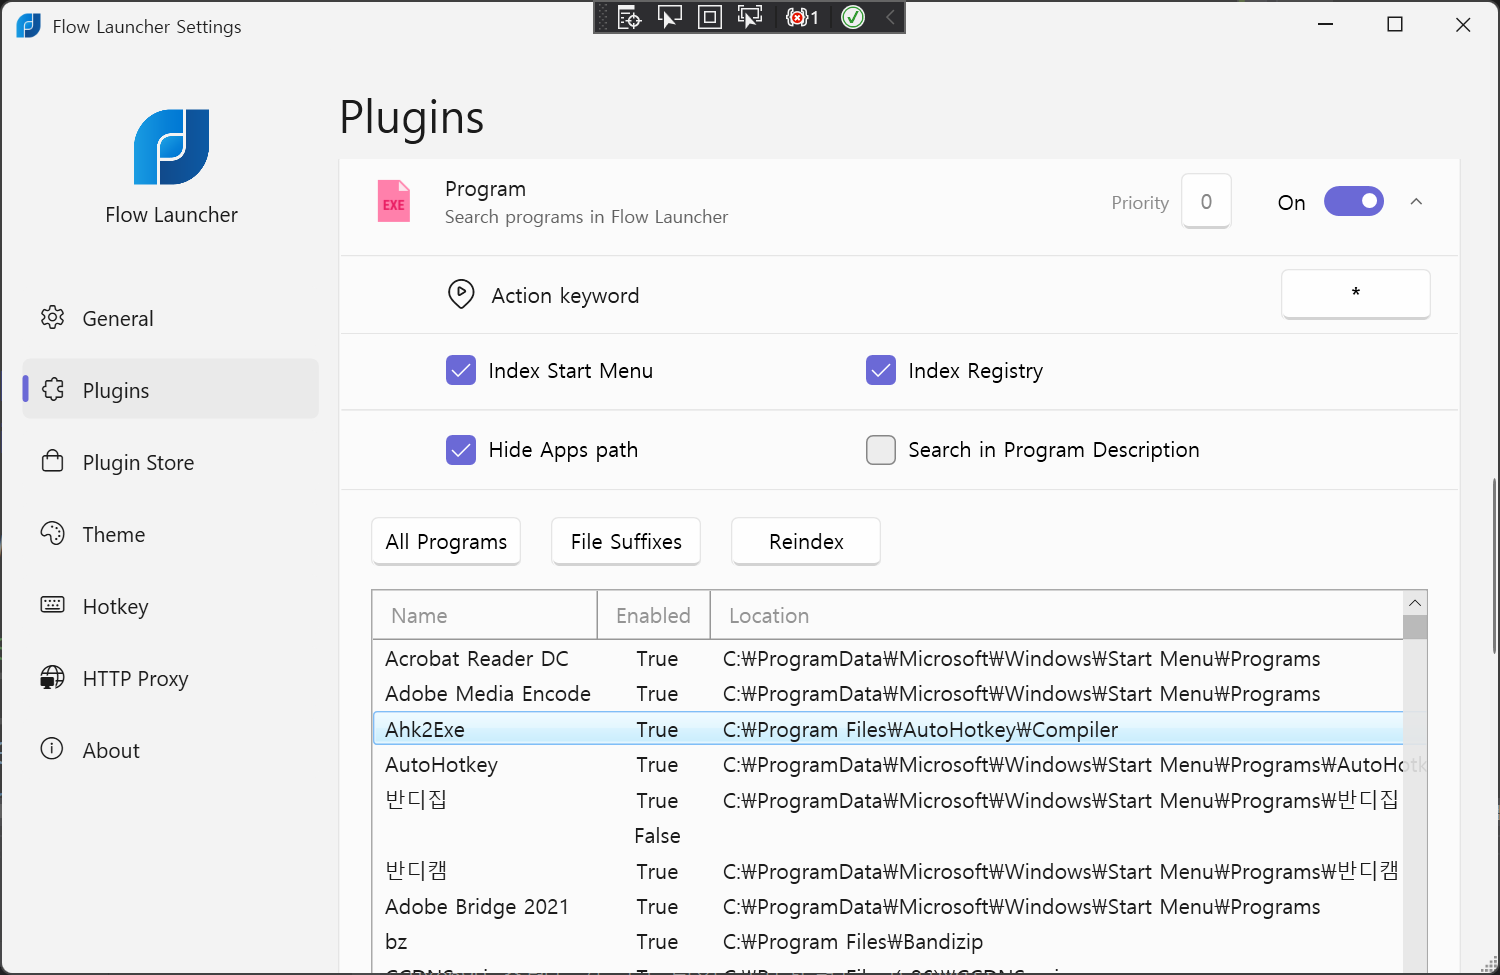This screenshot has height=975, width=1500.
Task: Click the HTTP Proxy globe icon
Action: [x=52, y=678]
